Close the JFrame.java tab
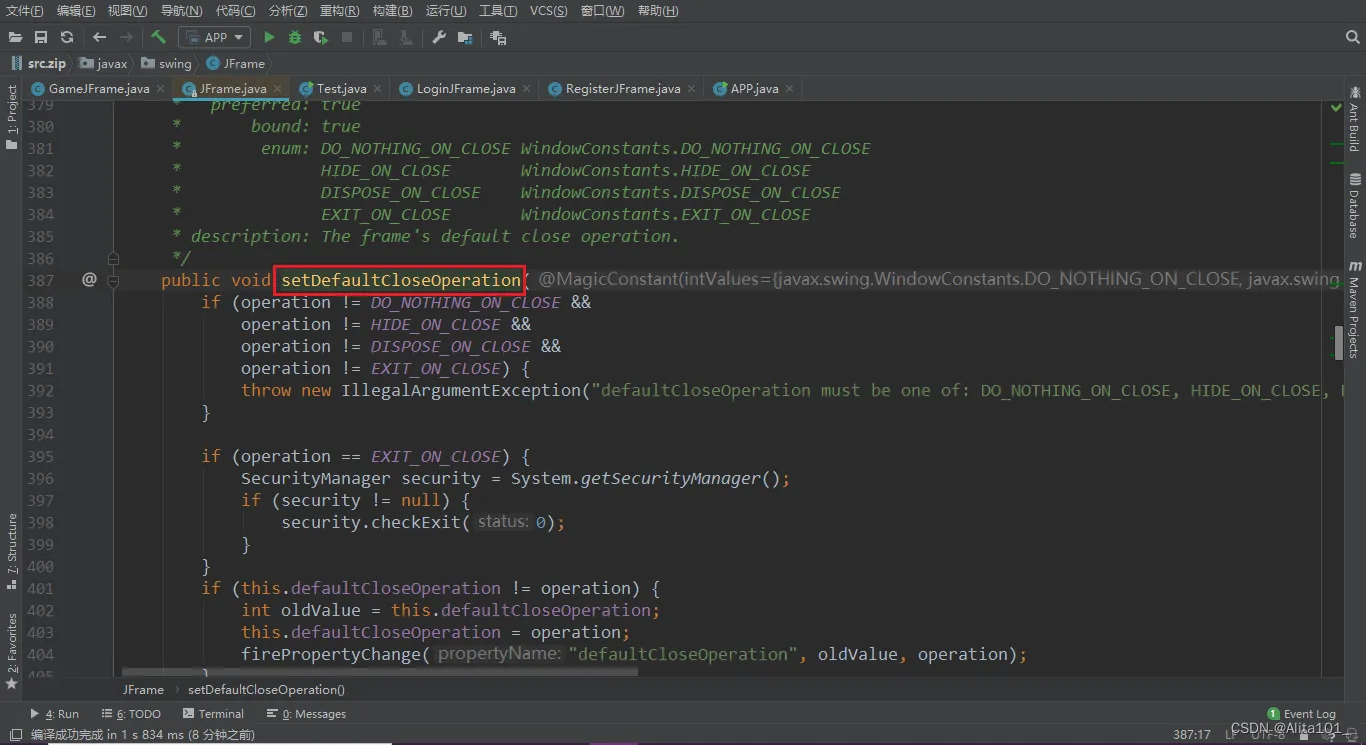The width and height of the screenshot is (1366, 745). click(277, 89)
